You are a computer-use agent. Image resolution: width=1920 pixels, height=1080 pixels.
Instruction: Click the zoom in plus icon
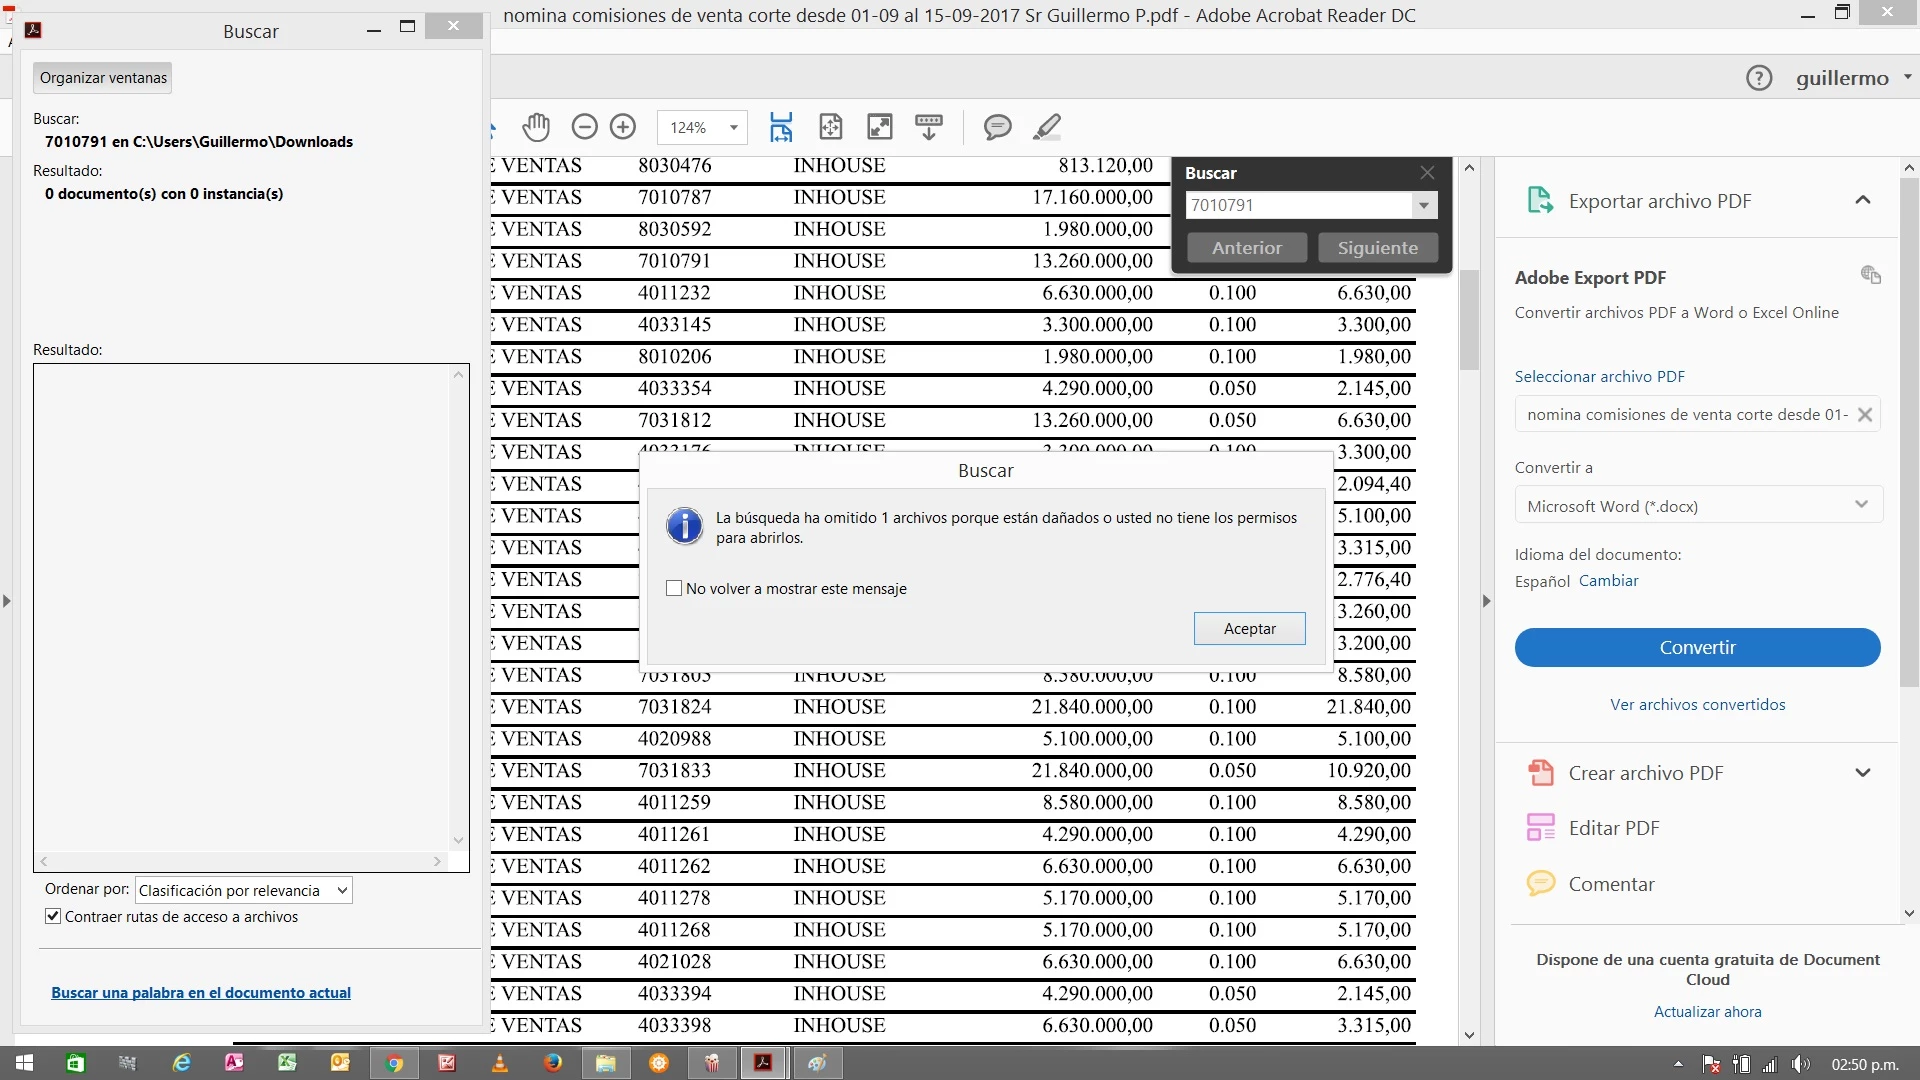click(x=623, y=127)
